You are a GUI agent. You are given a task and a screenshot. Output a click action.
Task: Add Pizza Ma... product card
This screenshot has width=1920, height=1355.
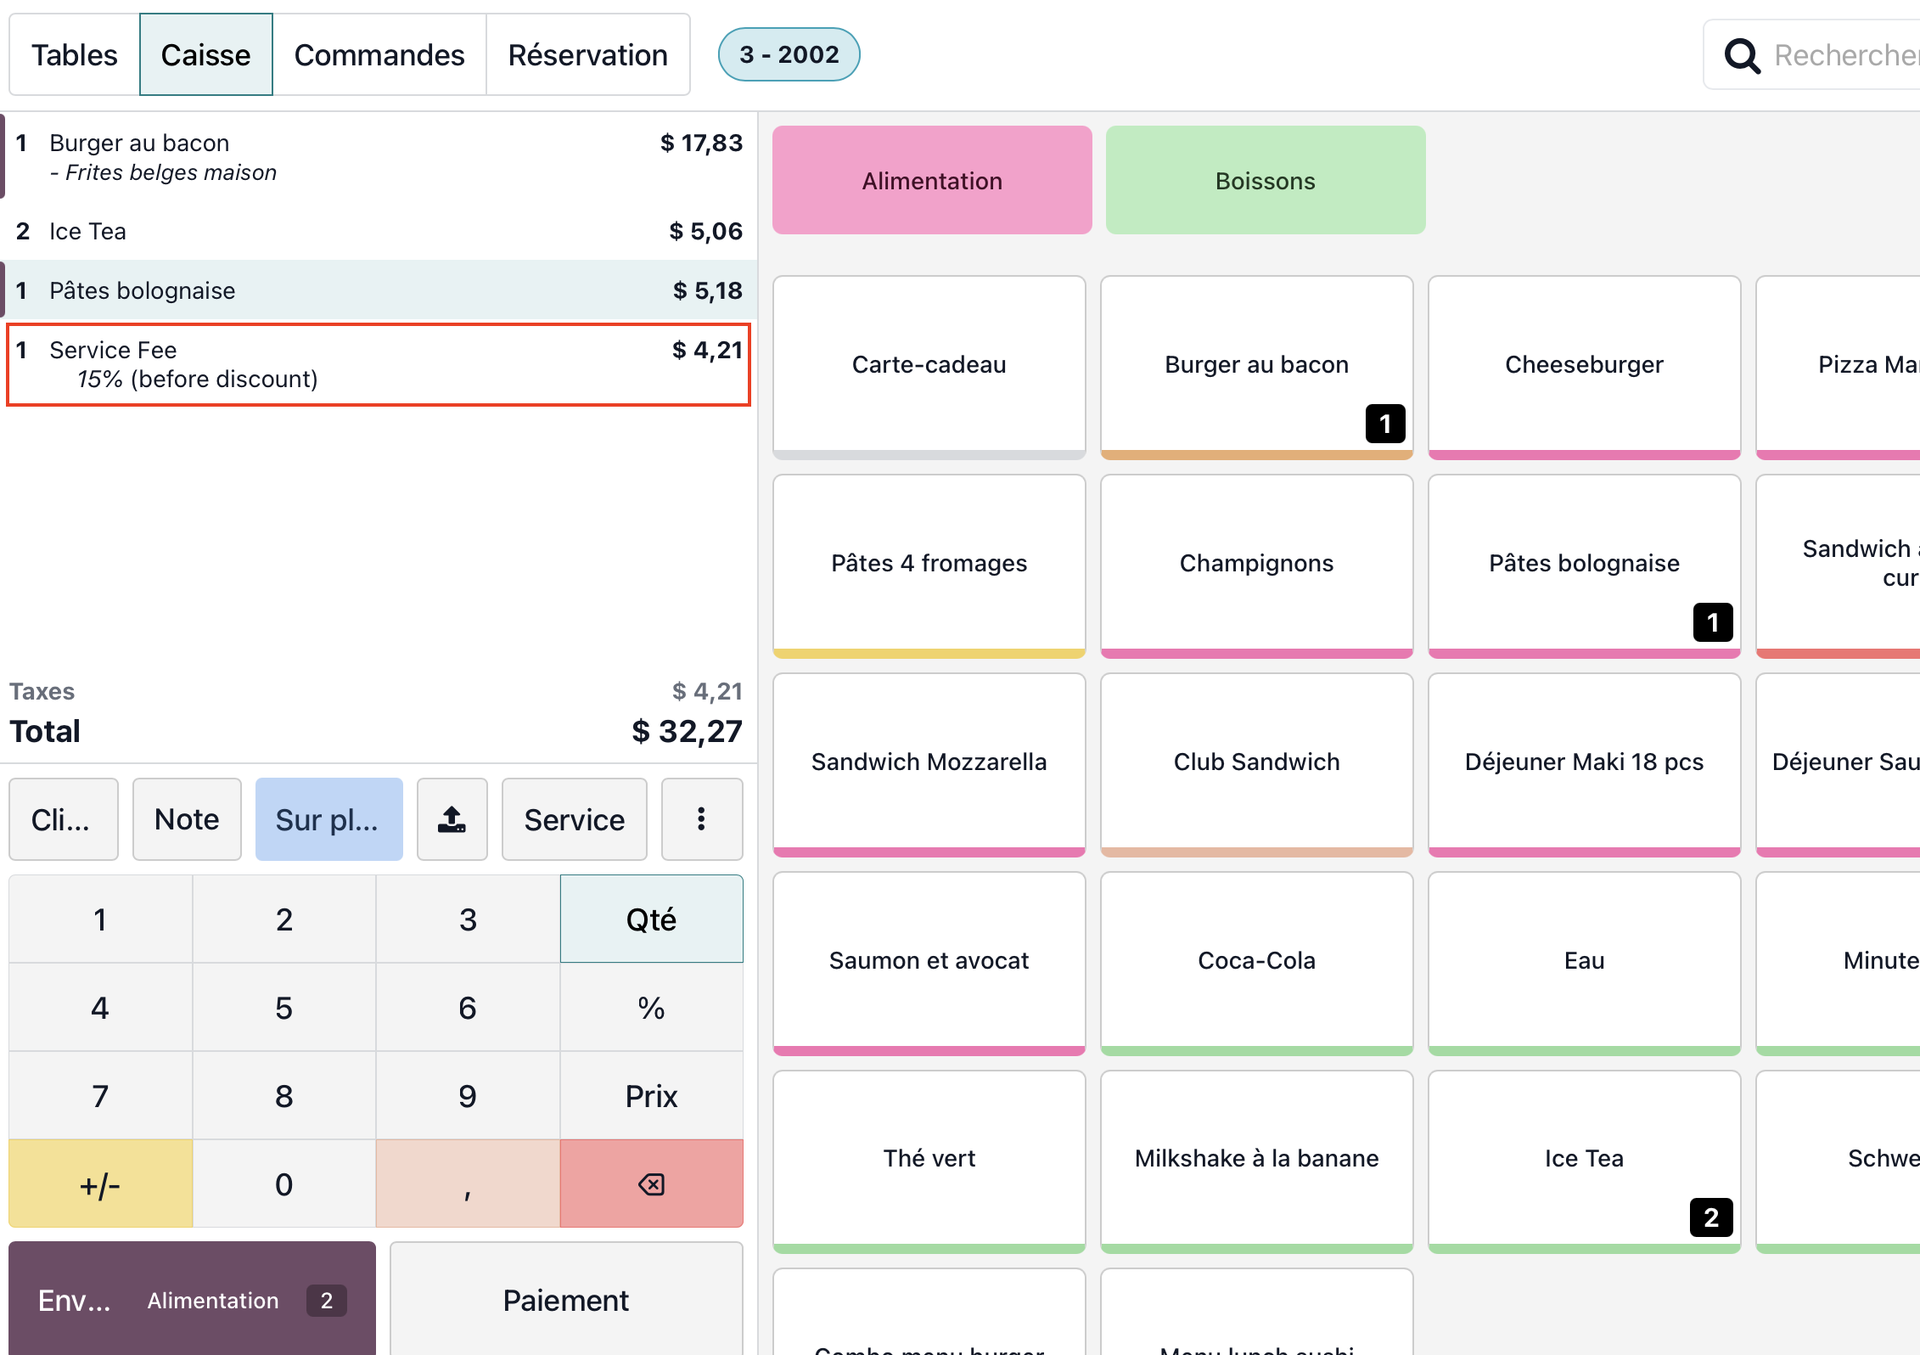pos(1838,367)
